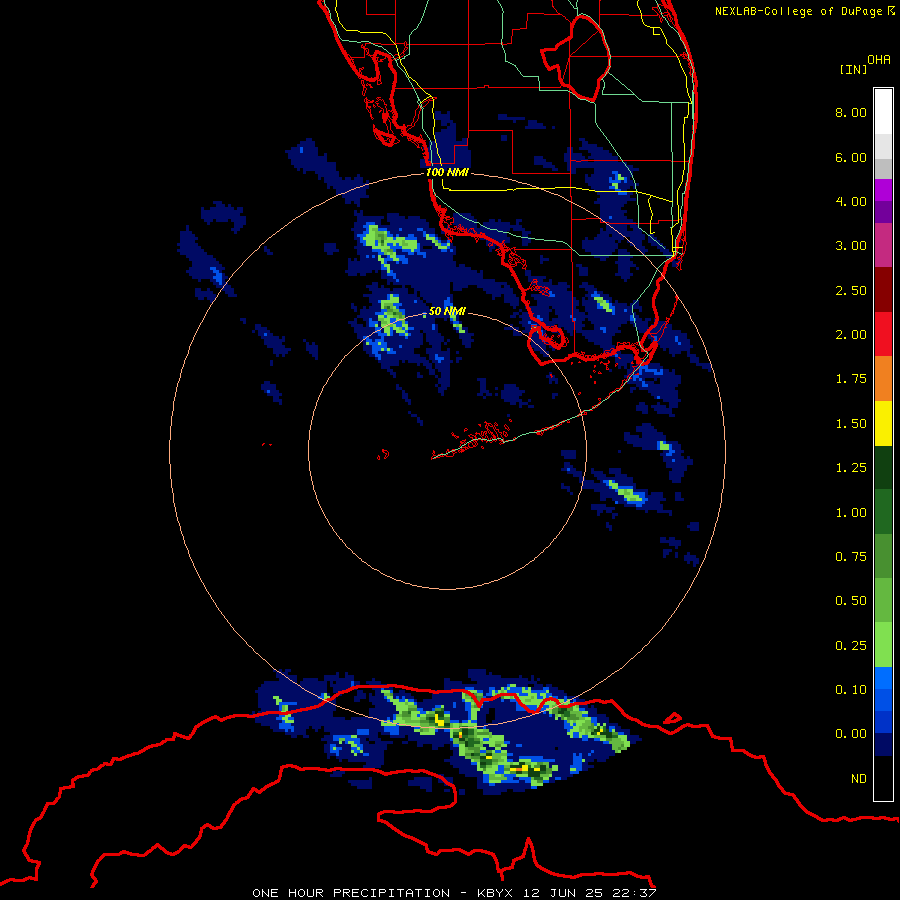Select the black ND swatch in legend
This screenshot has width=900, height=900.
(x=883, y=778)
